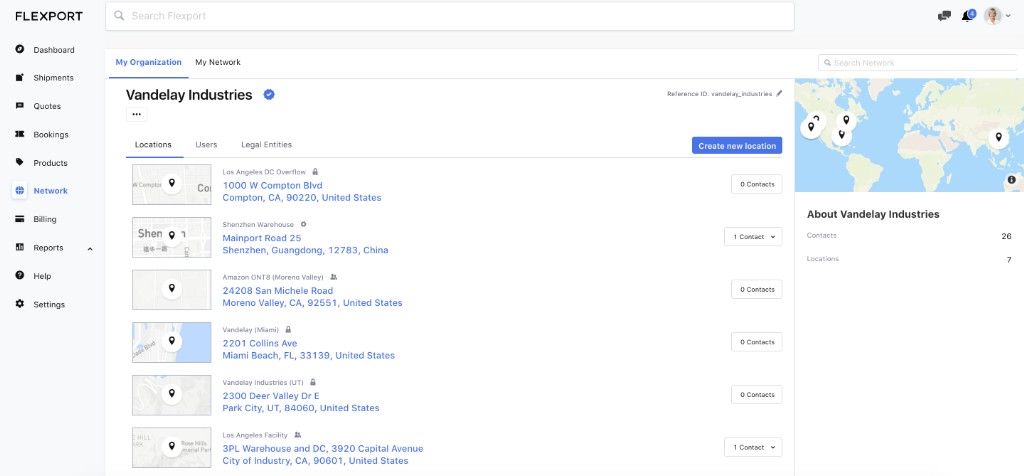
Task: Click the gear icon beside Shenzhen Warehouse
Action: (303, 225)
